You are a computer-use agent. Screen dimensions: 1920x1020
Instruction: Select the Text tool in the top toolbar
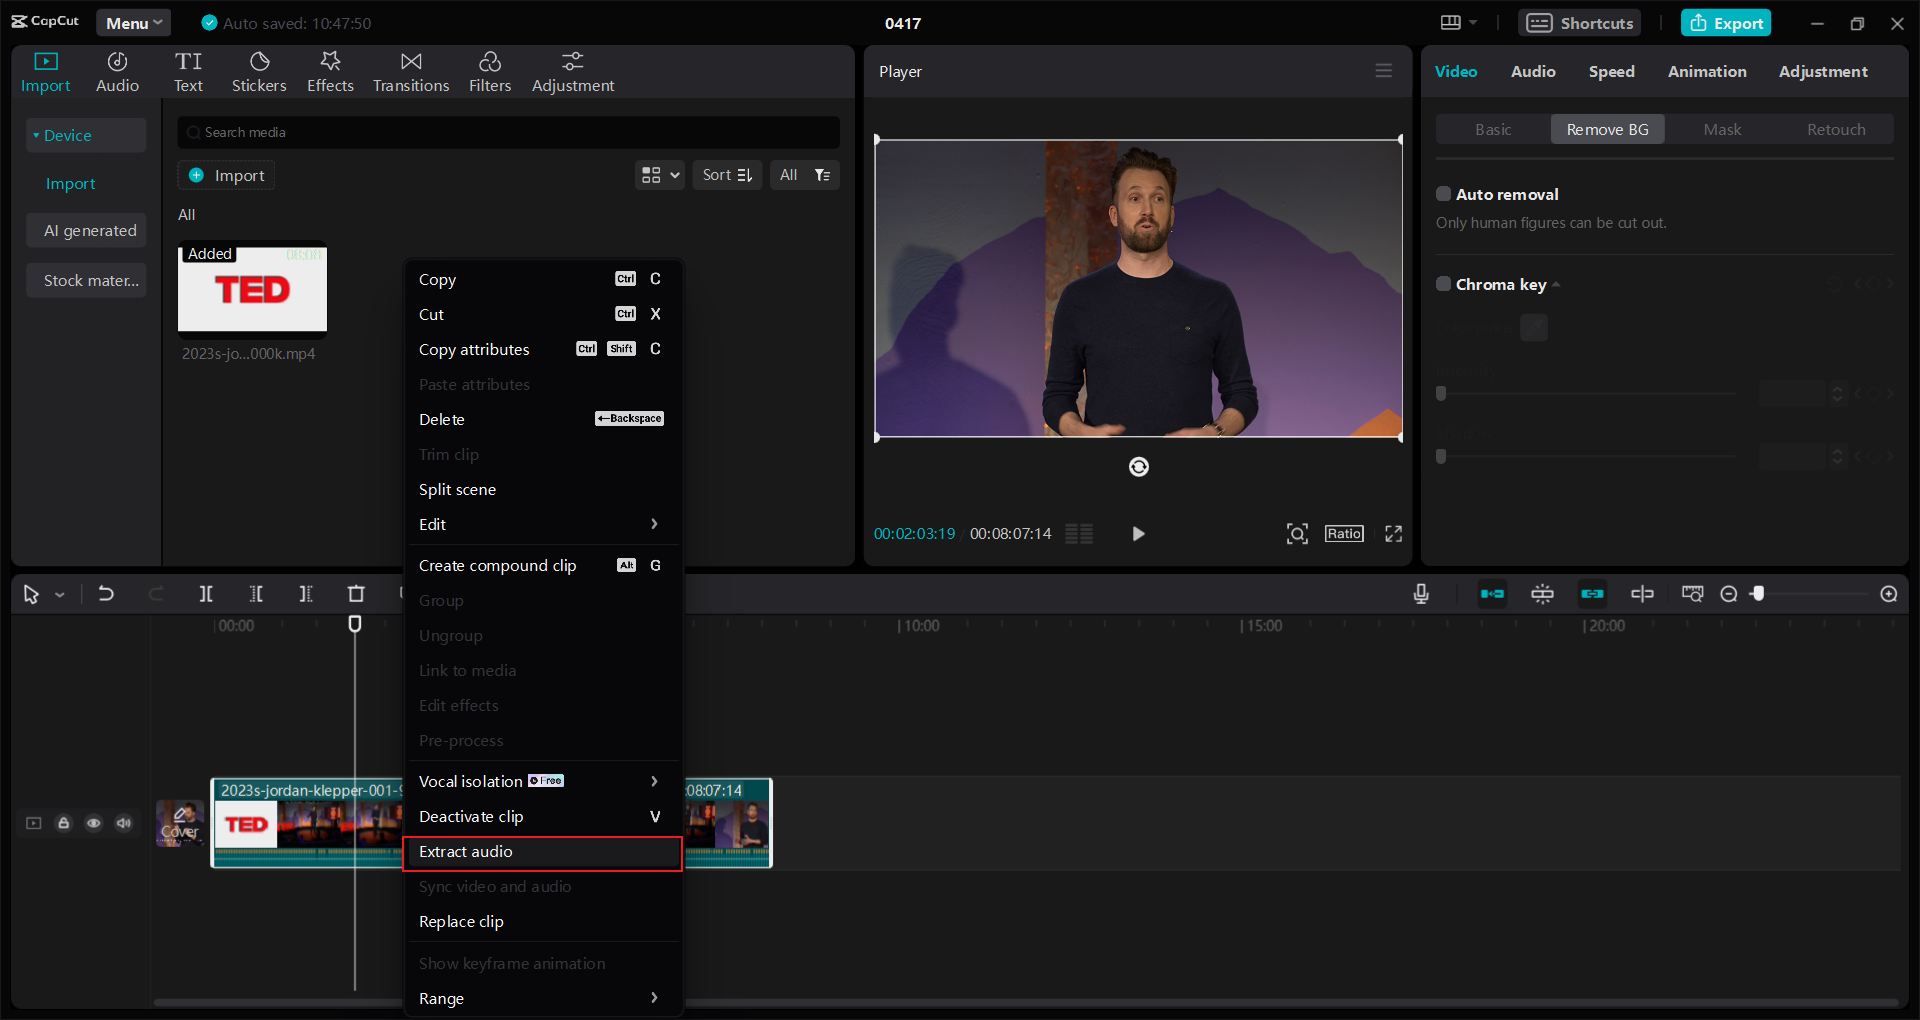(189, 70)
